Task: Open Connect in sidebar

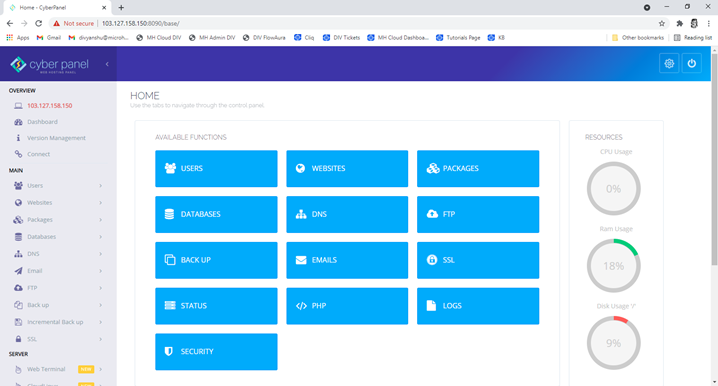Action: click(x=38, y=154)
